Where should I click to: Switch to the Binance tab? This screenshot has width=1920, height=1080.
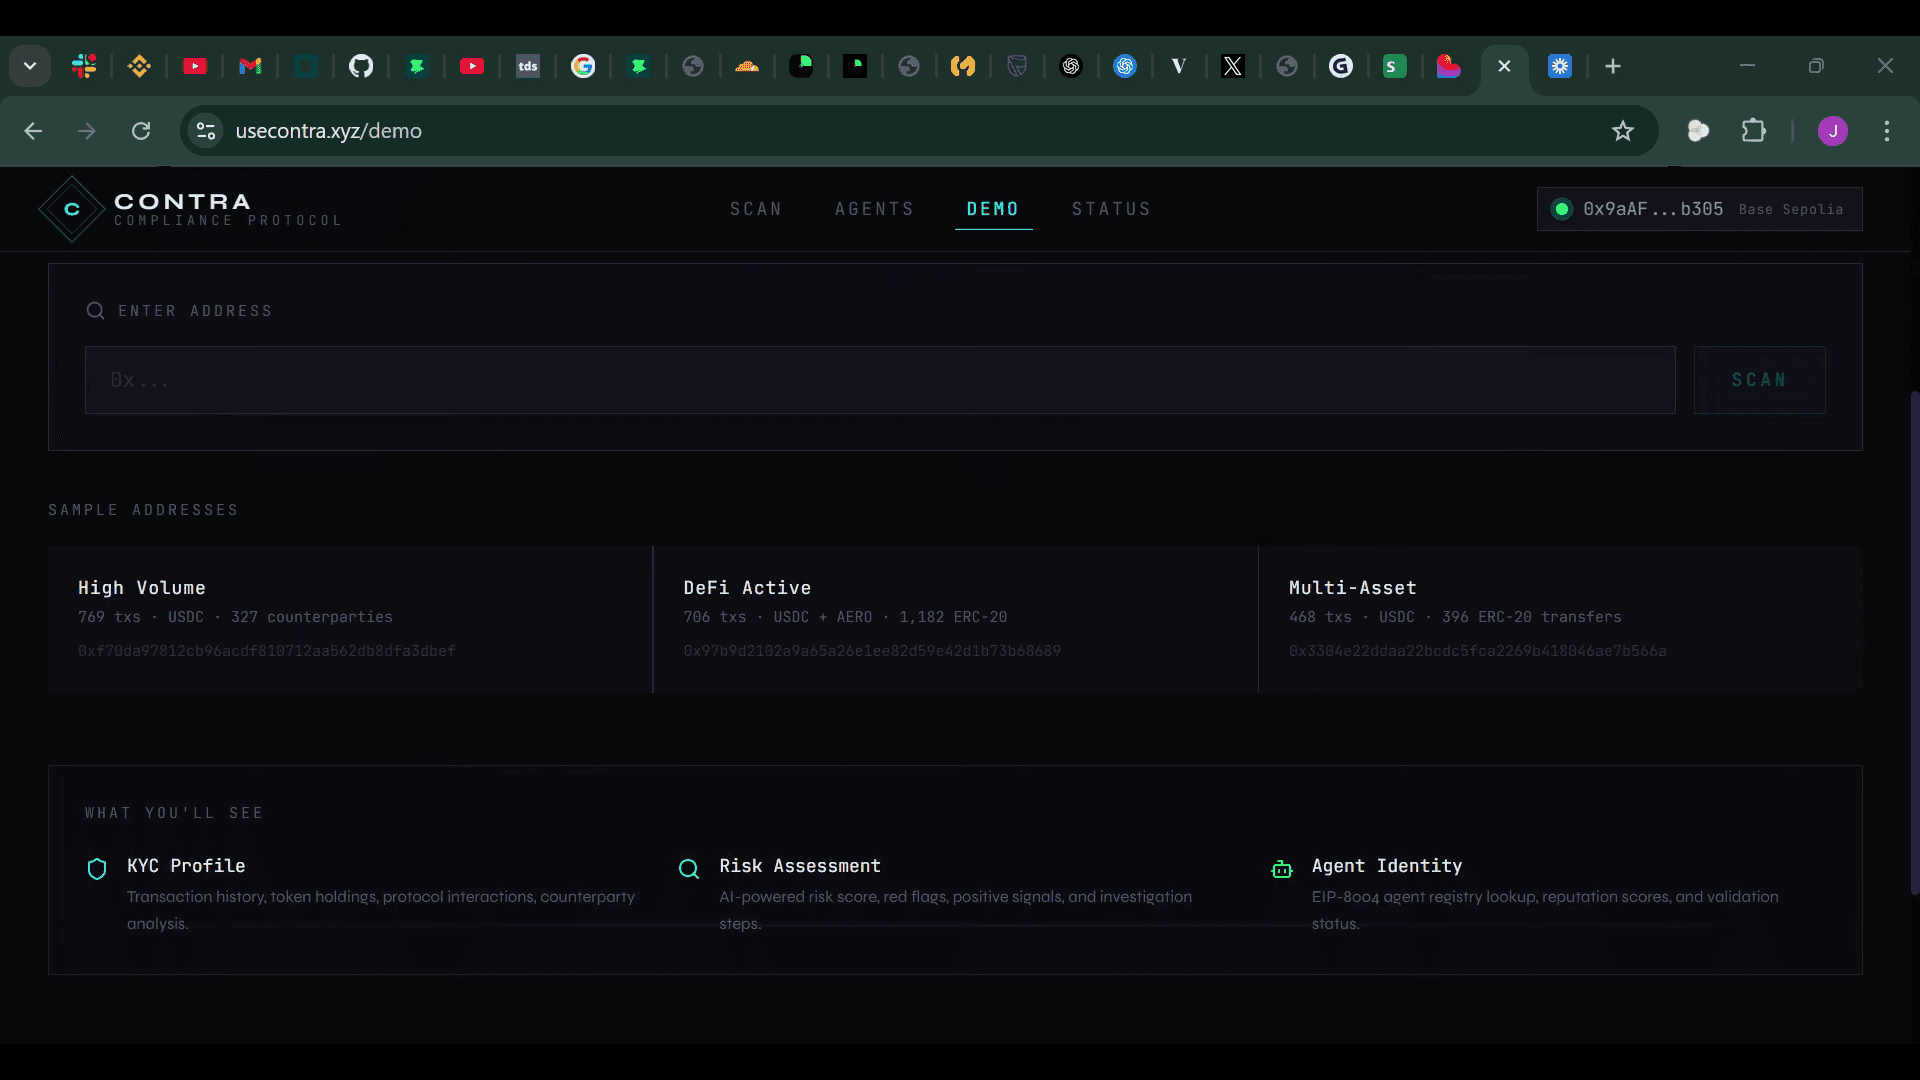click(139, 66)
